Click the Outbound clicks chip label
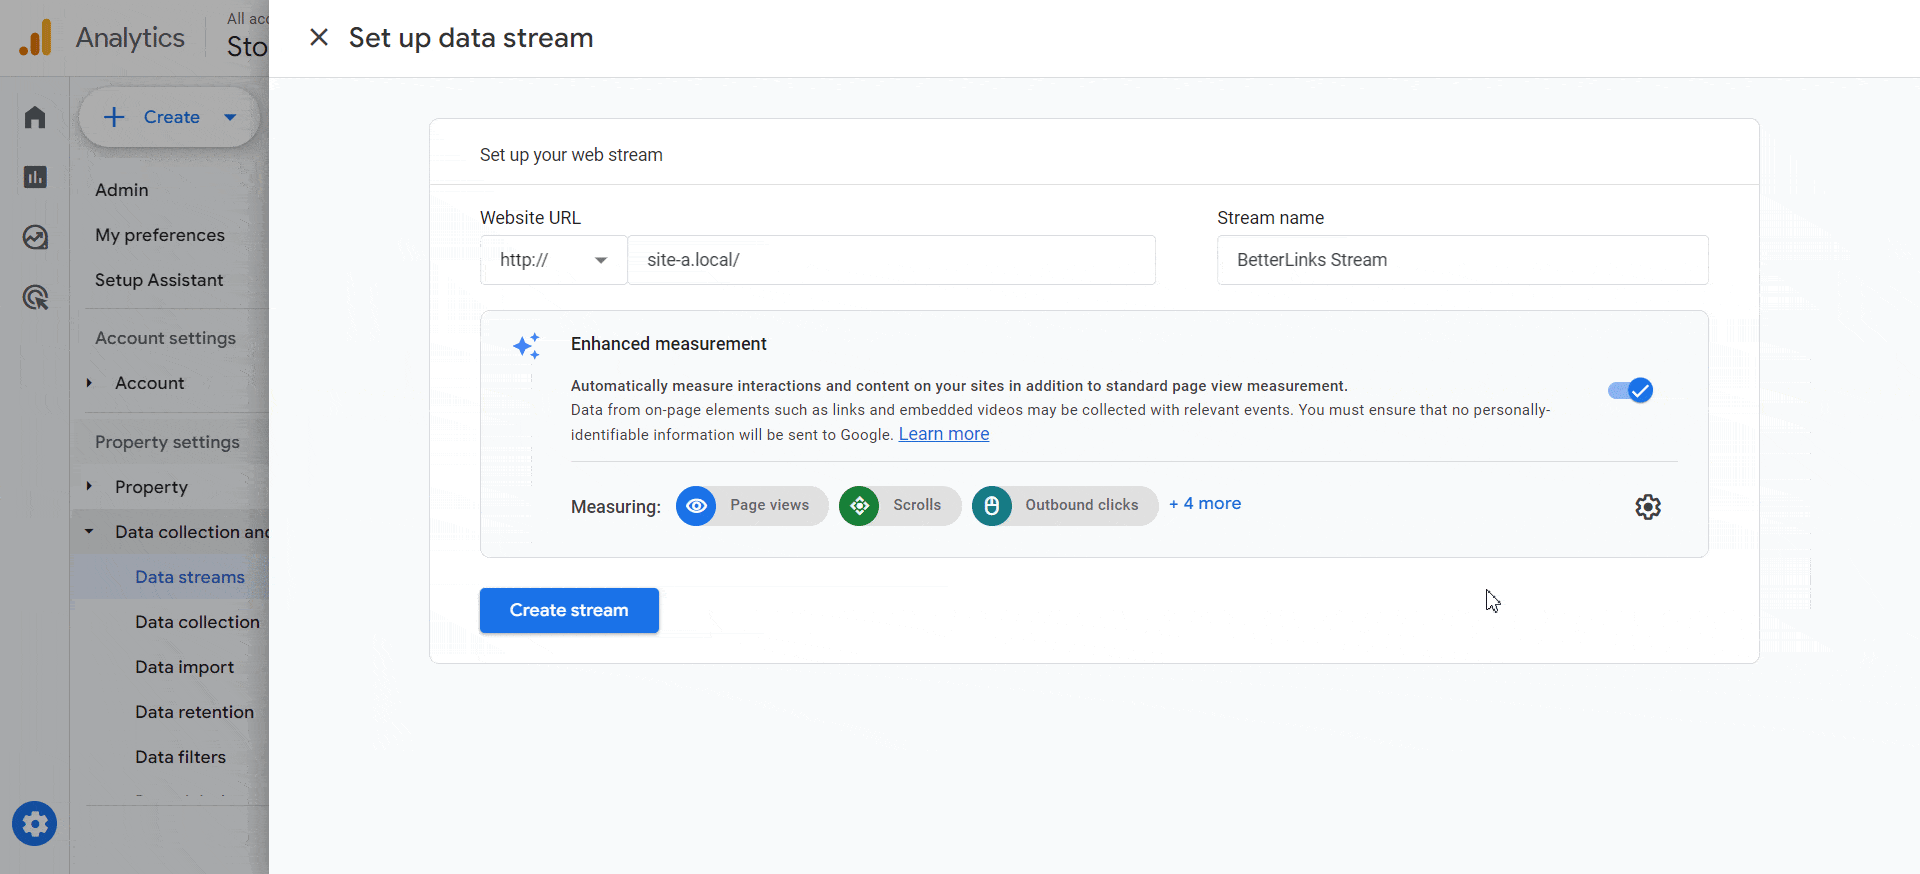This screenshot has width=1920, height=874. [x=1082, y=505]
